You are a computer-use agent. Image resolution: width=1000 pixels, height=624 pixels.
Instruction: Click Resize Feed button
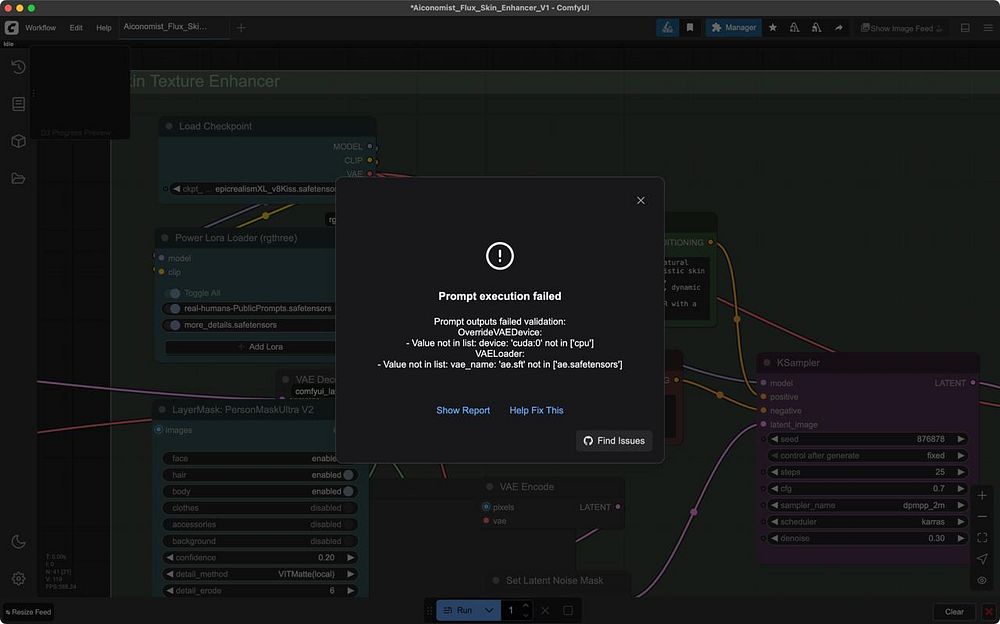coord(28,612)
